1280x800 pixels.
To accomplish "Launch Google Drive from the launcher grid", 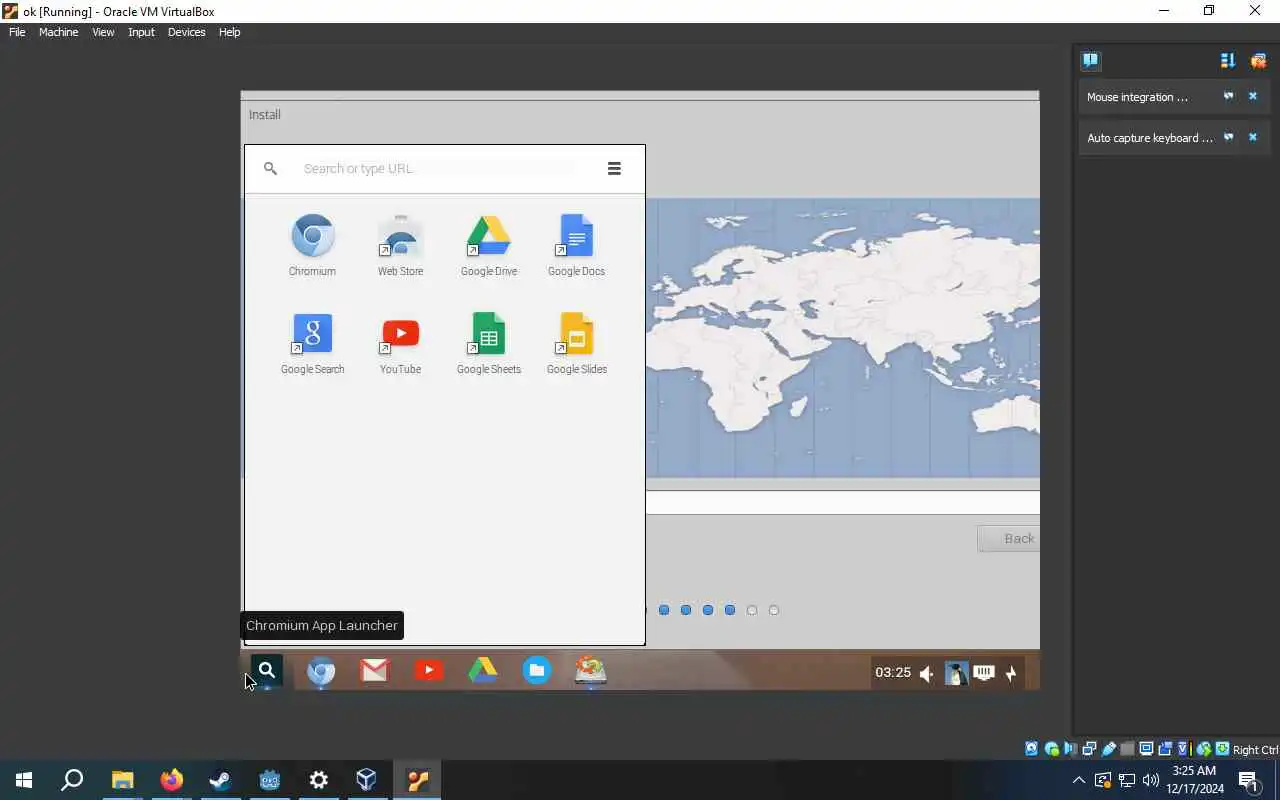I will [x=489, y=245].
